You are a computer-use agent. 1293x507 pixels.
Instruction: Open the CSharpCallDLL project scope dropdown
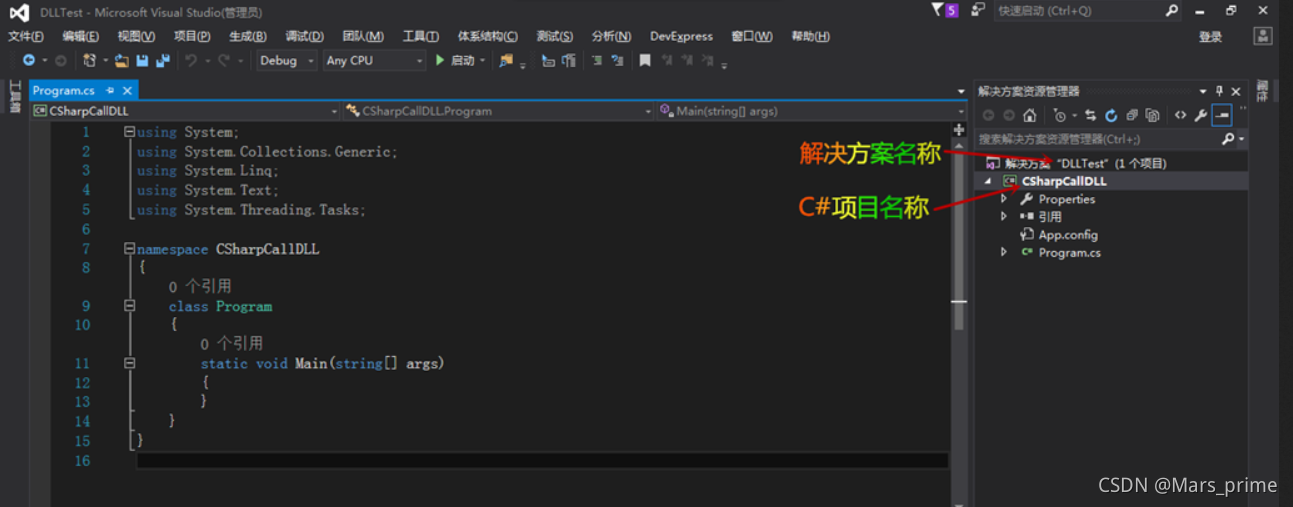tap(185, 111)
